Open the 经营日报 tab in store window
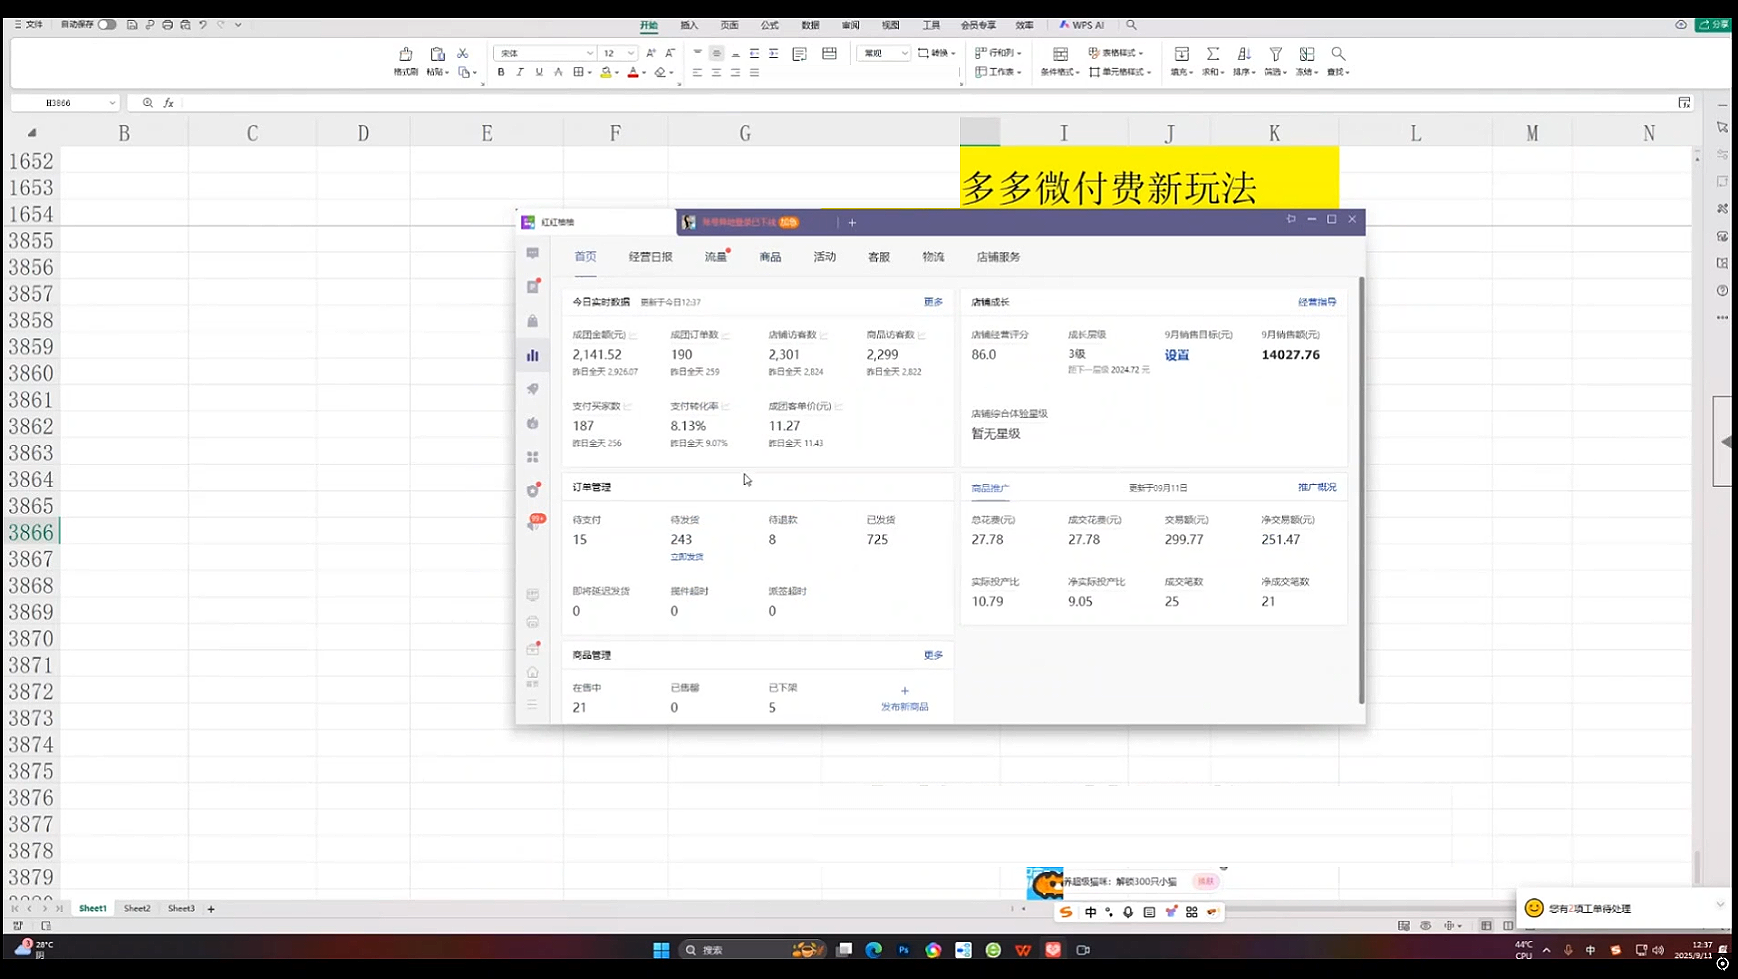The width and height of the screenshot is (1738, 979). pyautogui.click(x=650, y=257)
